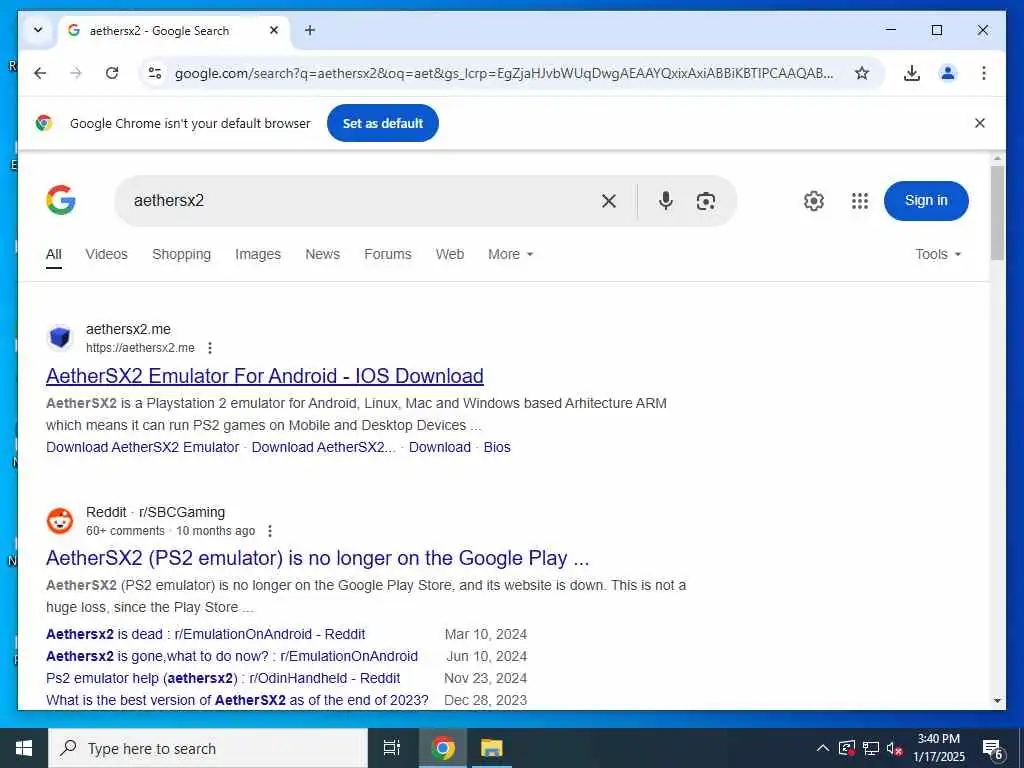
Task: Open Download AetherSX2 Emulator sitelink
Action: click(x=142, y=447)
